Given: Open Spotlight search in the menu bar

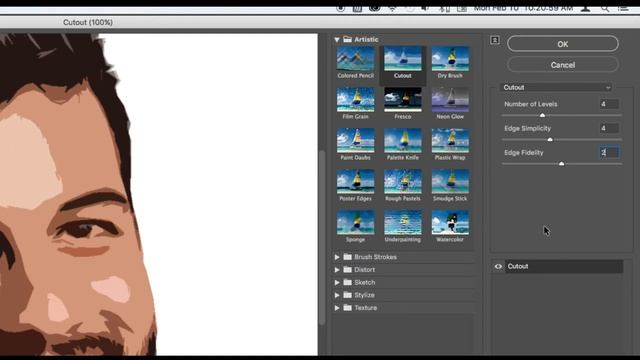Looking at the screenshot, I should pos(605,8).
